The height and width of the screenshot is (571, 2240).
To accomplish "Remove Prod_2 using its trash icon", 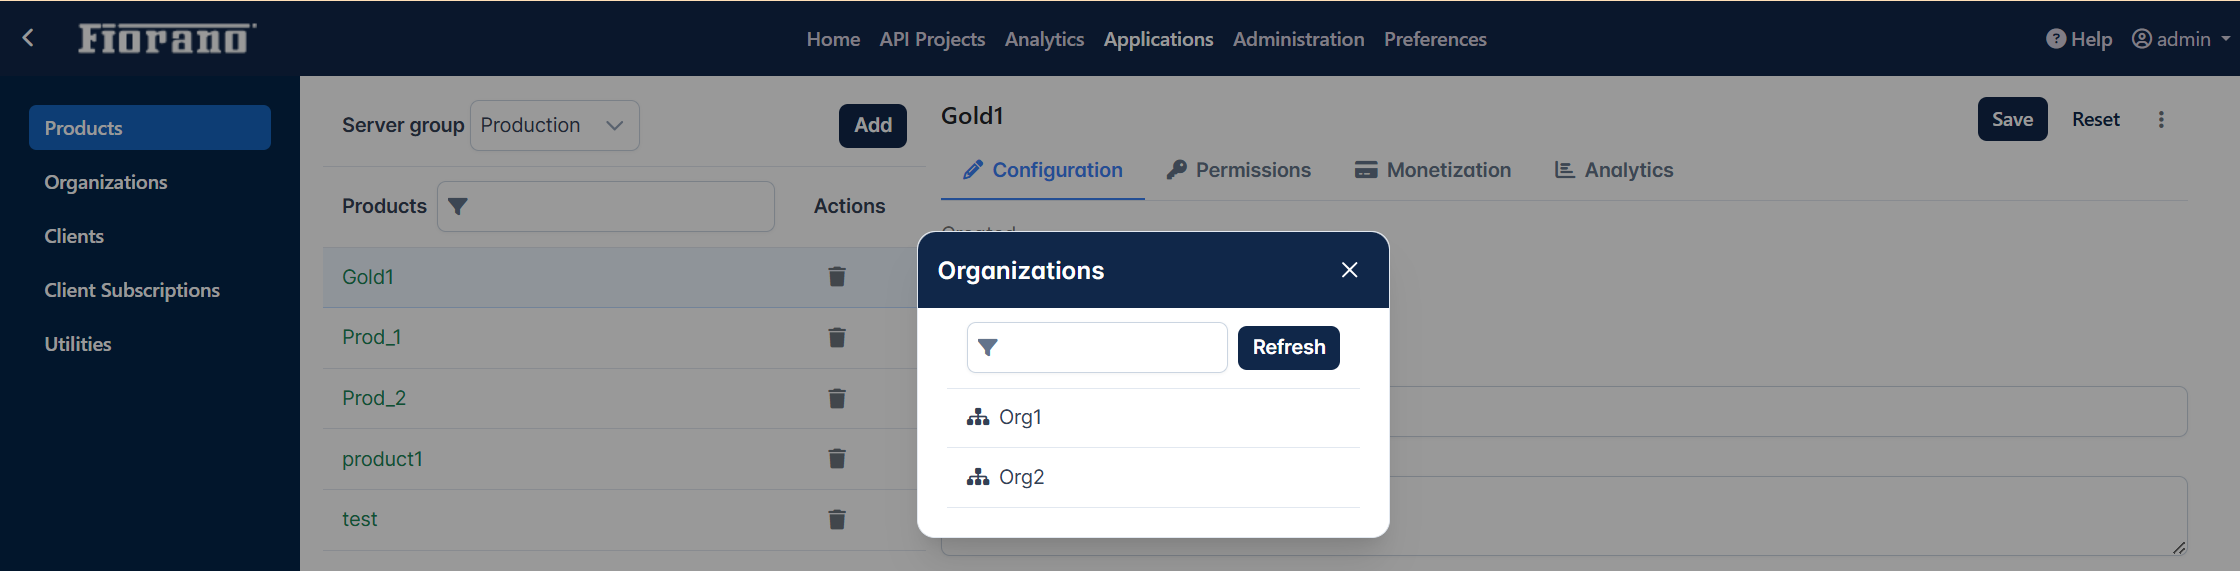I will coord(837,398).
